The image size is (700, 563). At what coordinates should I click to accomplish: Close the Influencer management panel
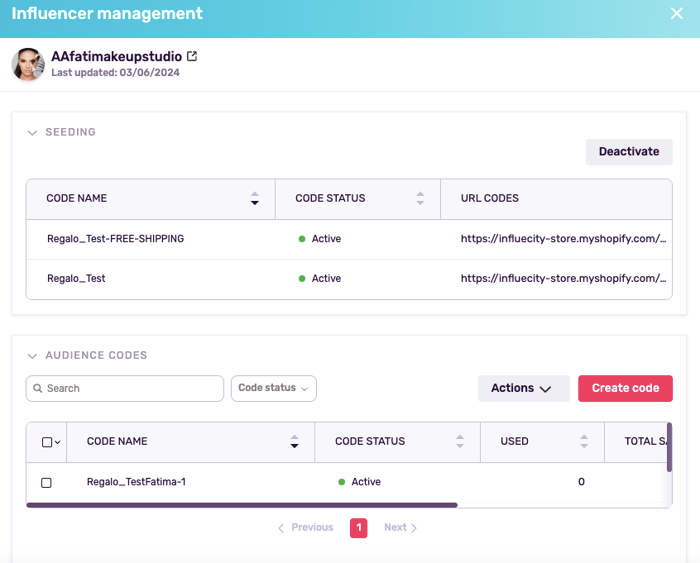pos(676,14)
